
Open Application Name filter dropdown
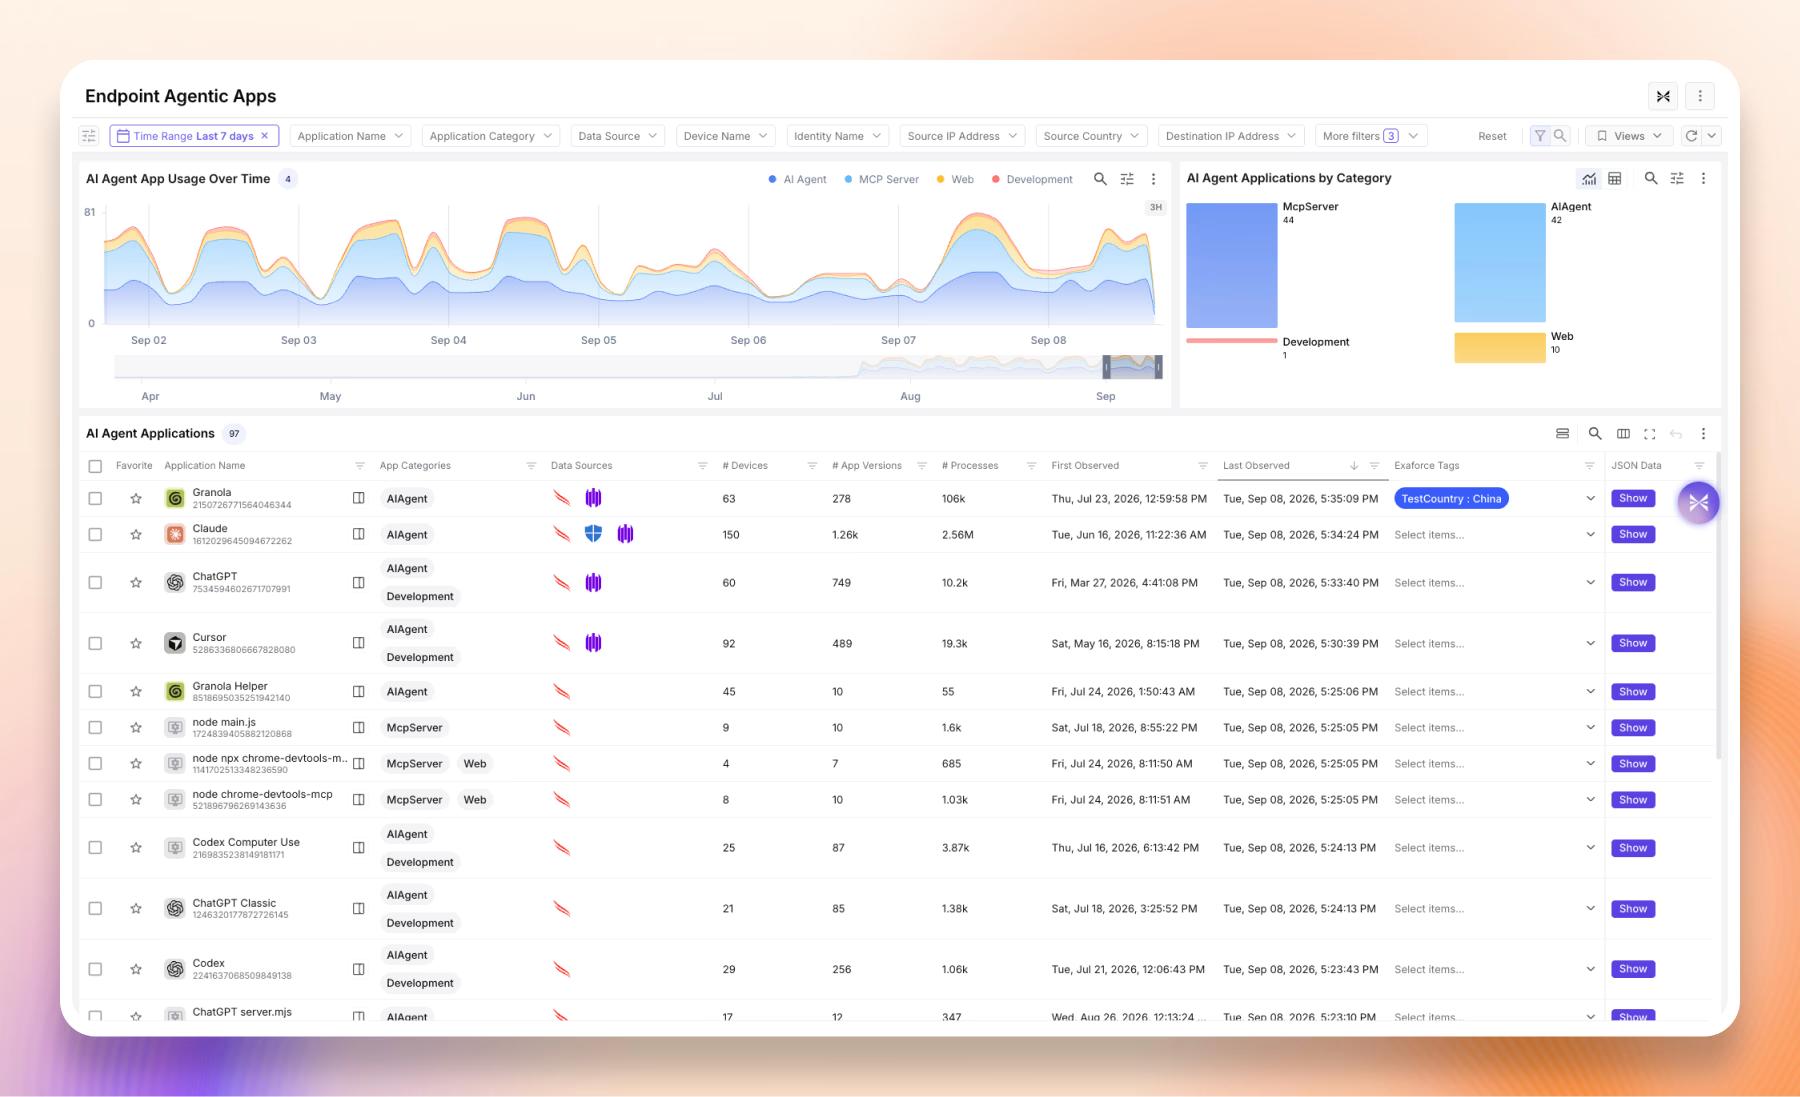pos(350,136)
